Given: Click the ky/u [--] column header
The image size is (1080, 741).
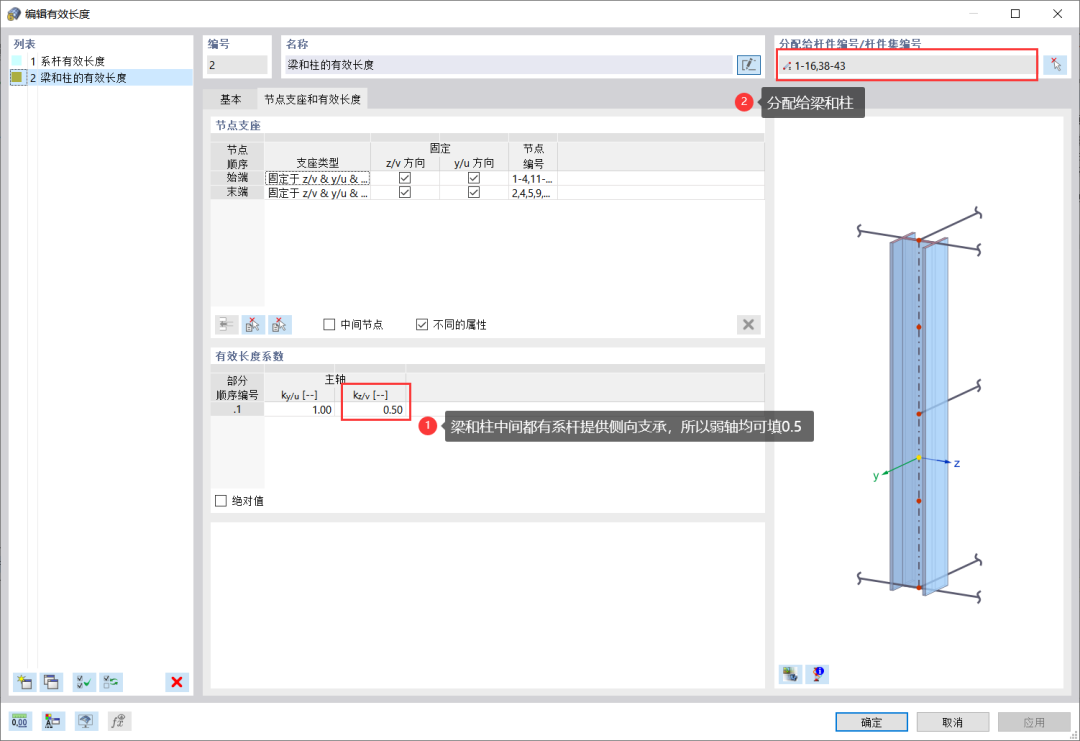Looking at the screenshot, I should coord(300,395).
